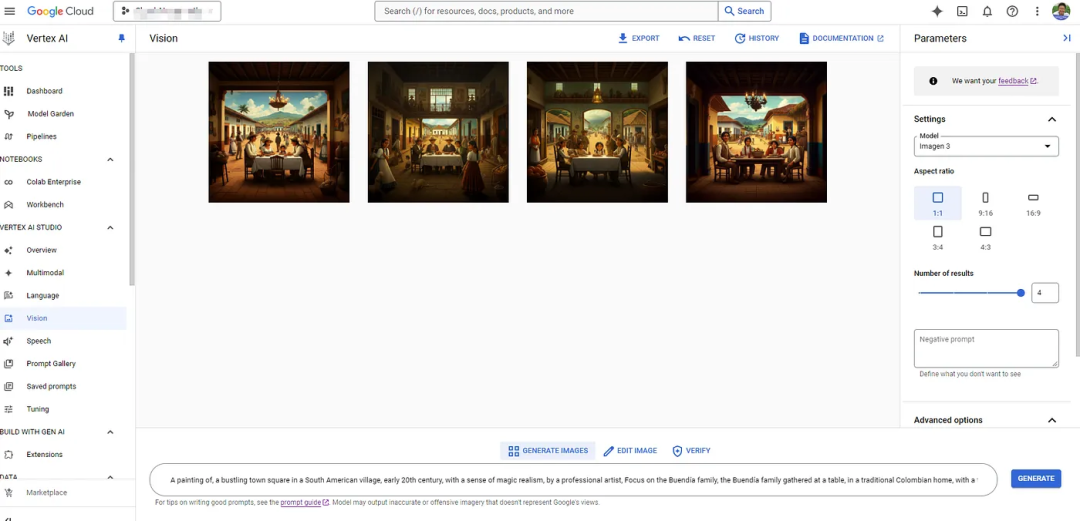Screen dimensions: 1080x521
Task: Select the 16:9 aspect ratio
Action: click(x=1033, y=203)
